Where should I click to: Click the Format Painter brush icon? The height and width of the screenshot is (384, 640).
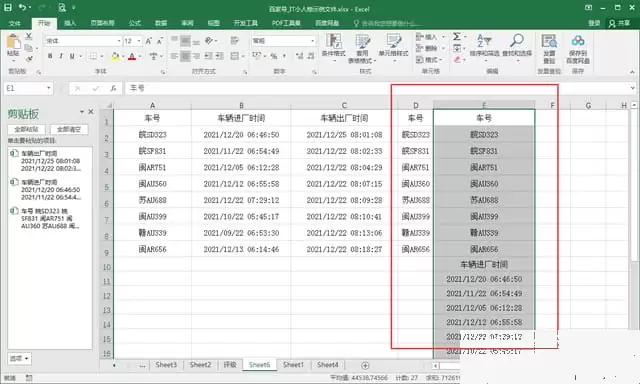[x=29, y=59]
